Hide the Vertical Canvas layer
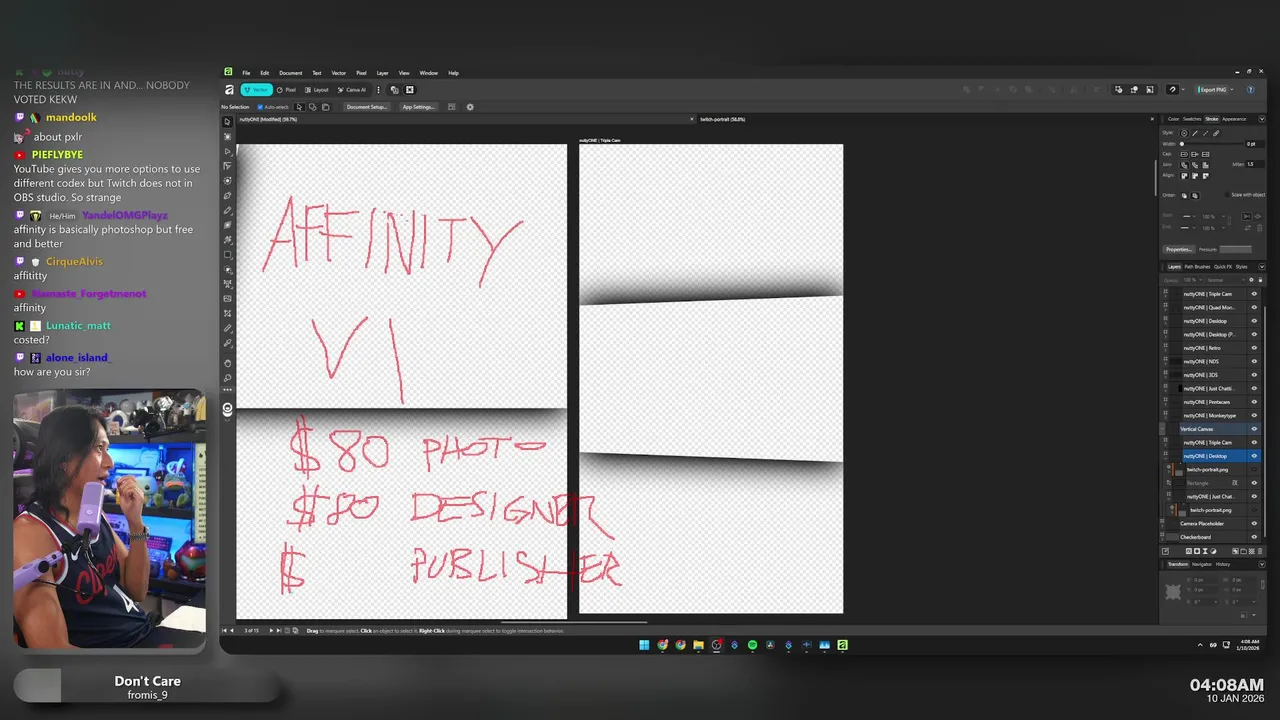 coord(1254,429)
